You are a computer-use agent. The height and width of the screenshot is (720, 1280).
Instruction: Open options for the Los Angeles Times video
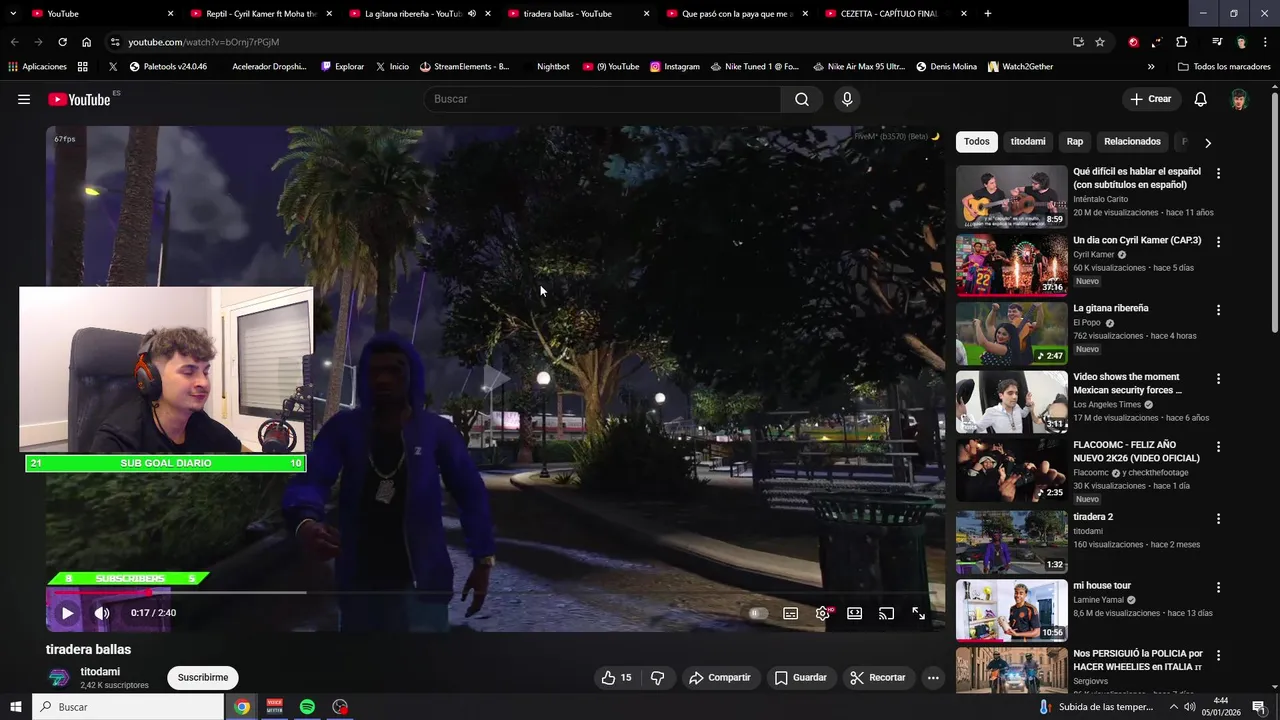[x=1218, y=379]
